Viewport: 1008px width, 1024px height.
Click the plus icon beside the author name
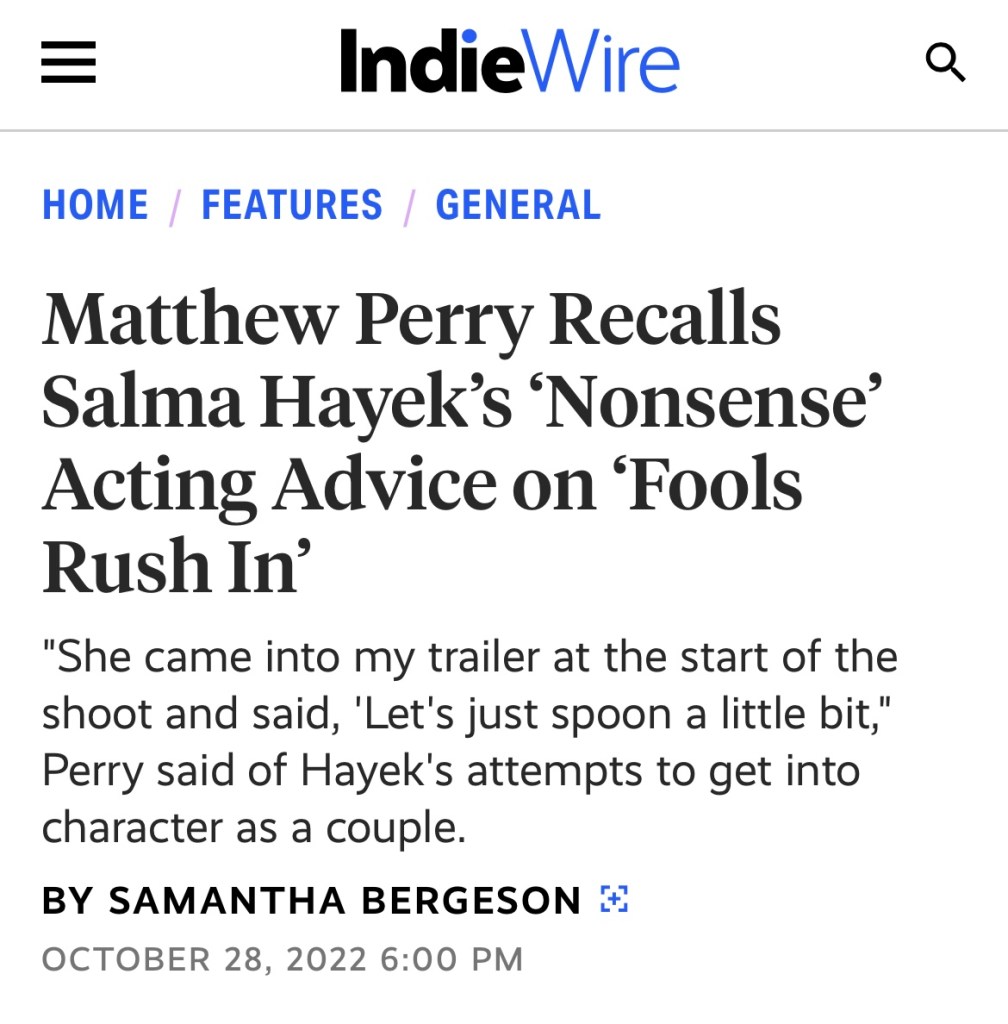[613, 899]
